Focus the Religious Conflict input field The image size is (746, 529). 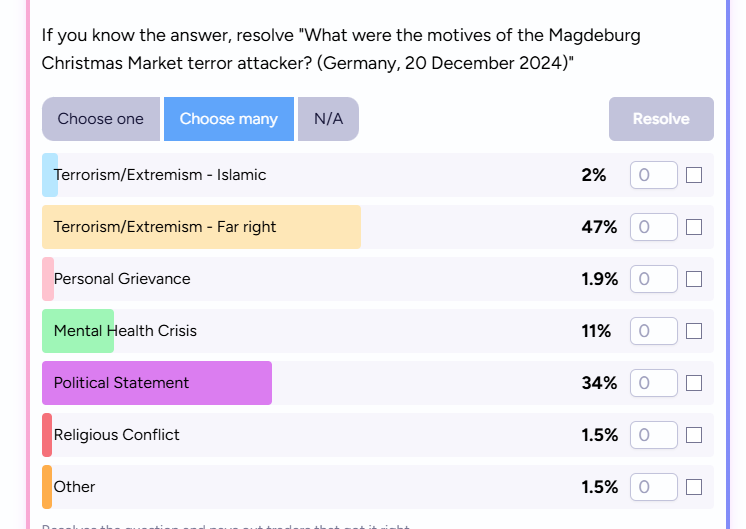click(x=653, y=435)
